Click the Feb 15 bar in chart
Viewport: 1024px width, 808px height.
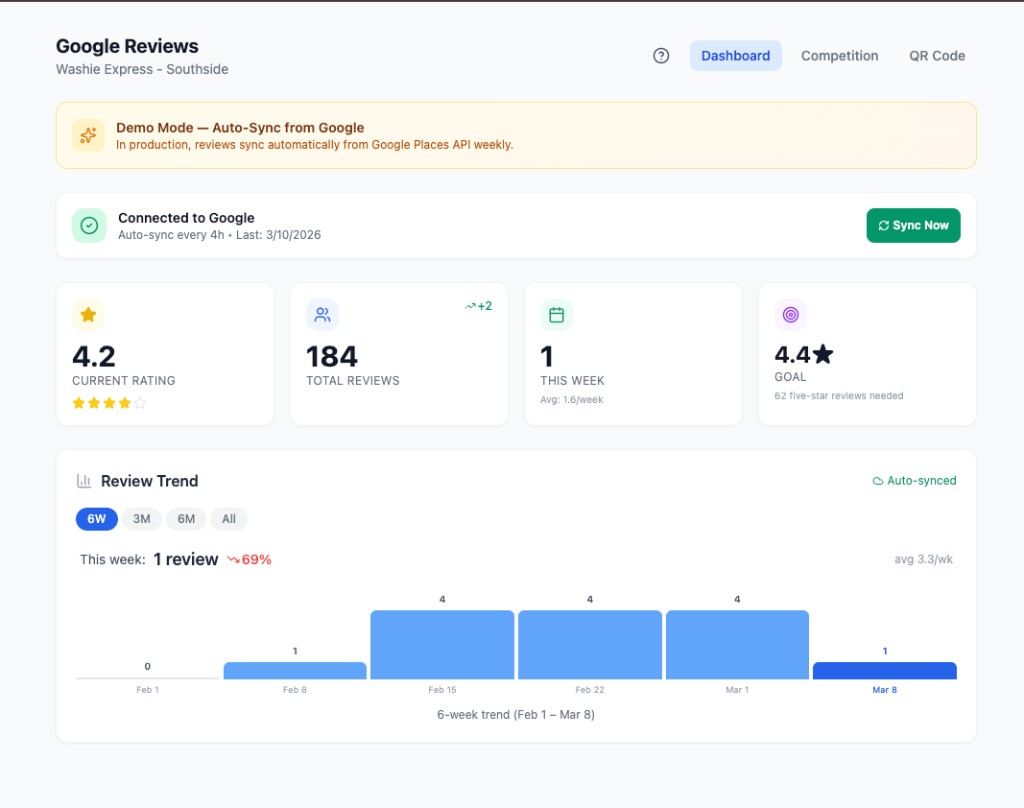[x=442, y=645]
